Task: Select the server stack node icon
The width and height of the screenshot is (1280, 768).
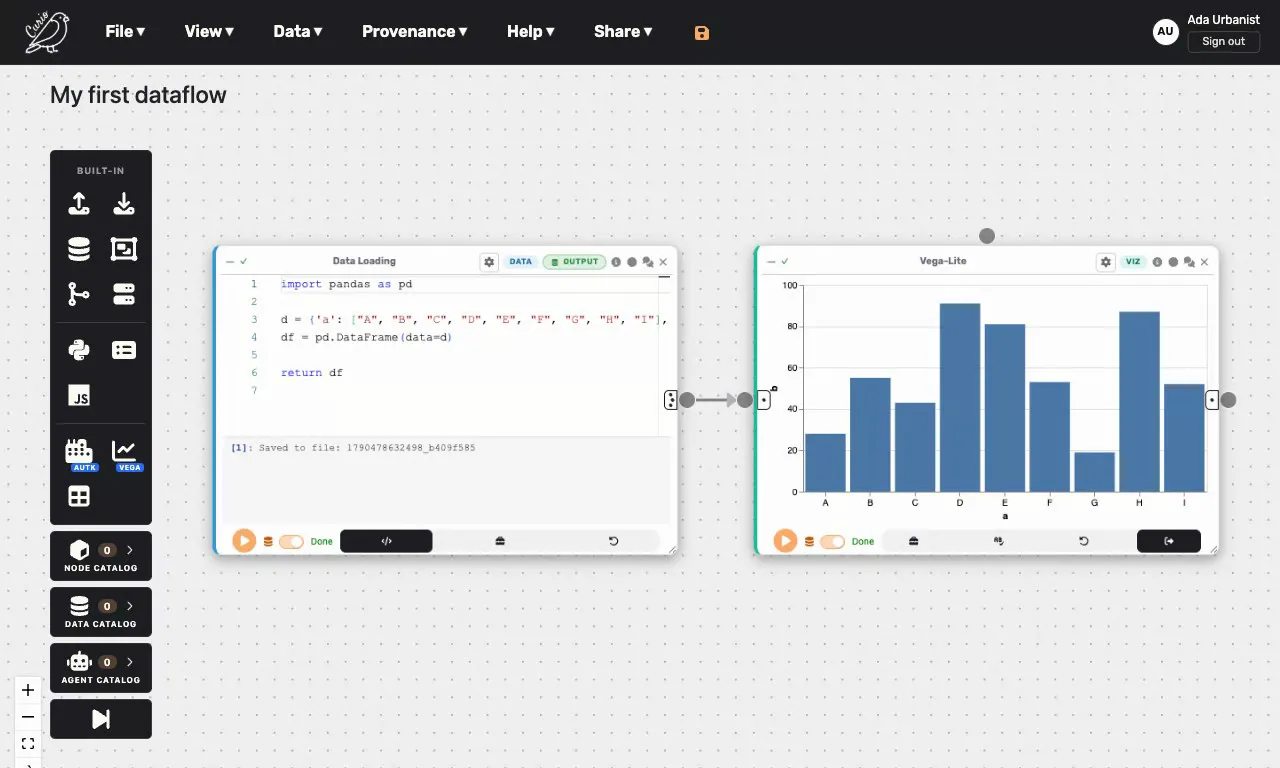Action: 124,294
